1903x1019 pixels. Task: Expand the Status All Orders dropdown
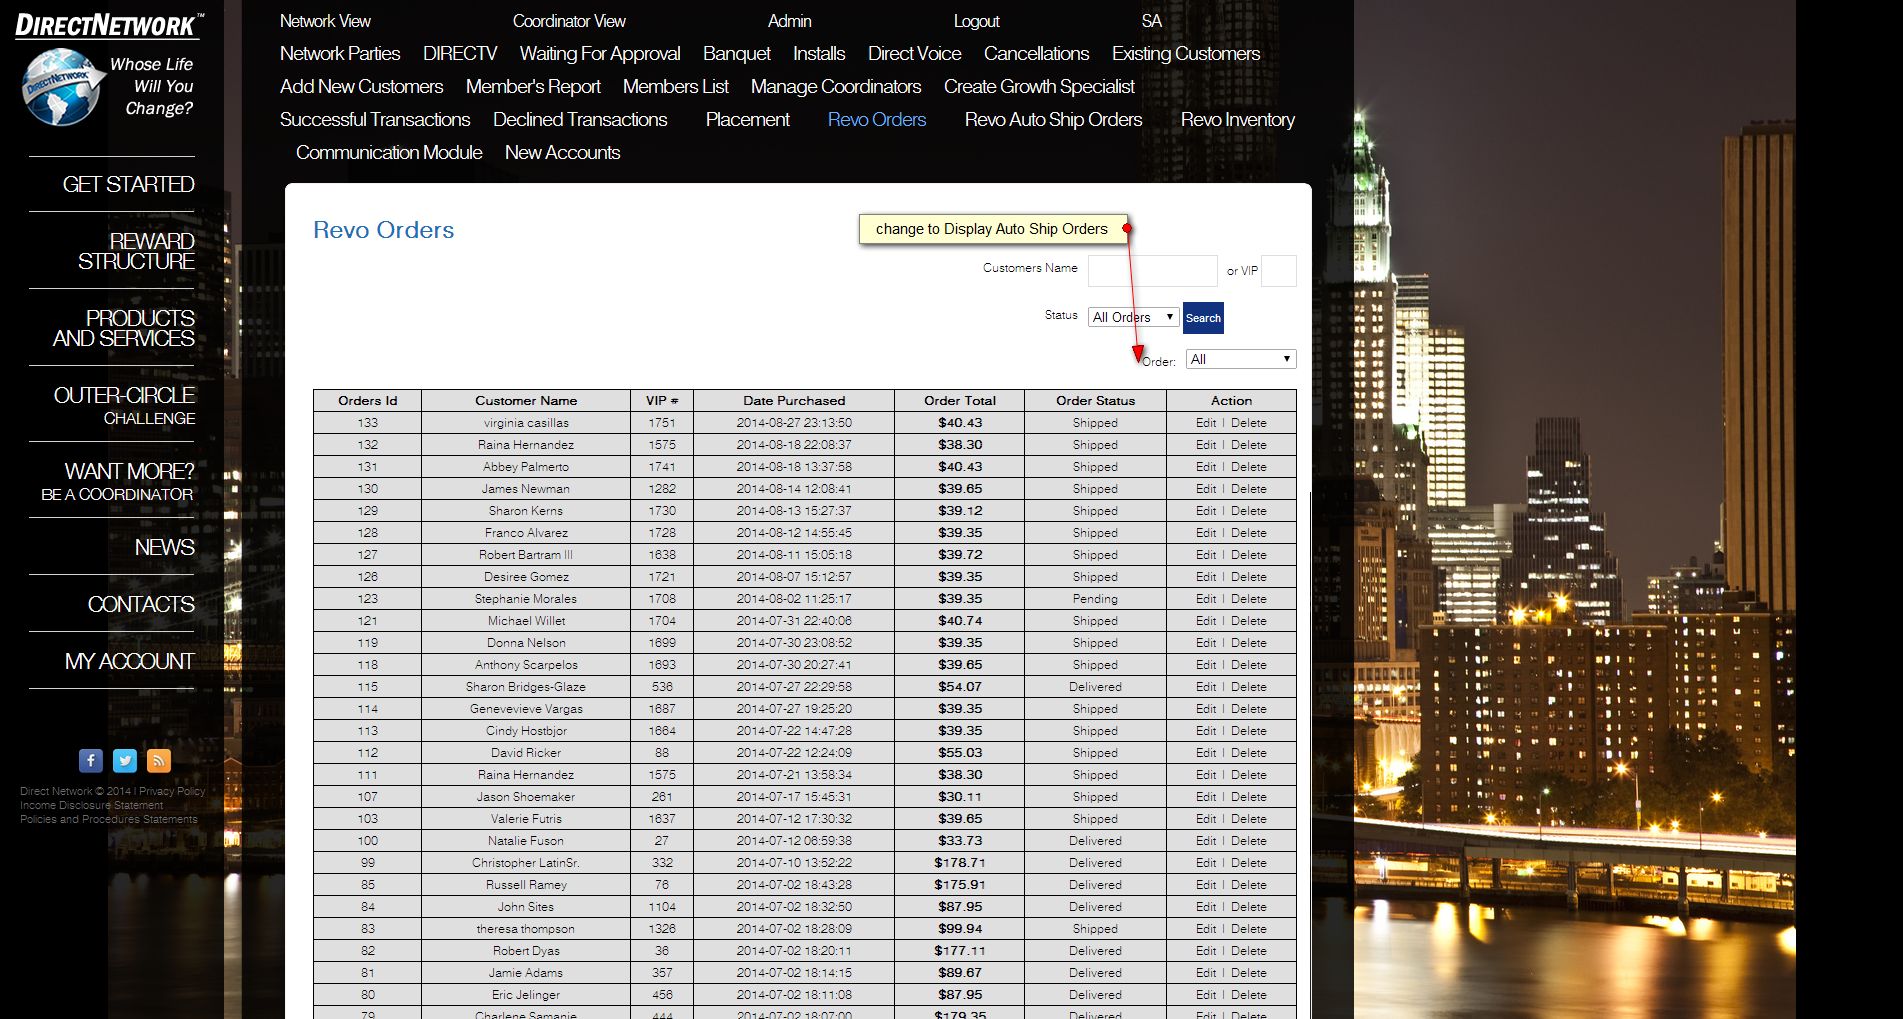tap(1133, 317)
